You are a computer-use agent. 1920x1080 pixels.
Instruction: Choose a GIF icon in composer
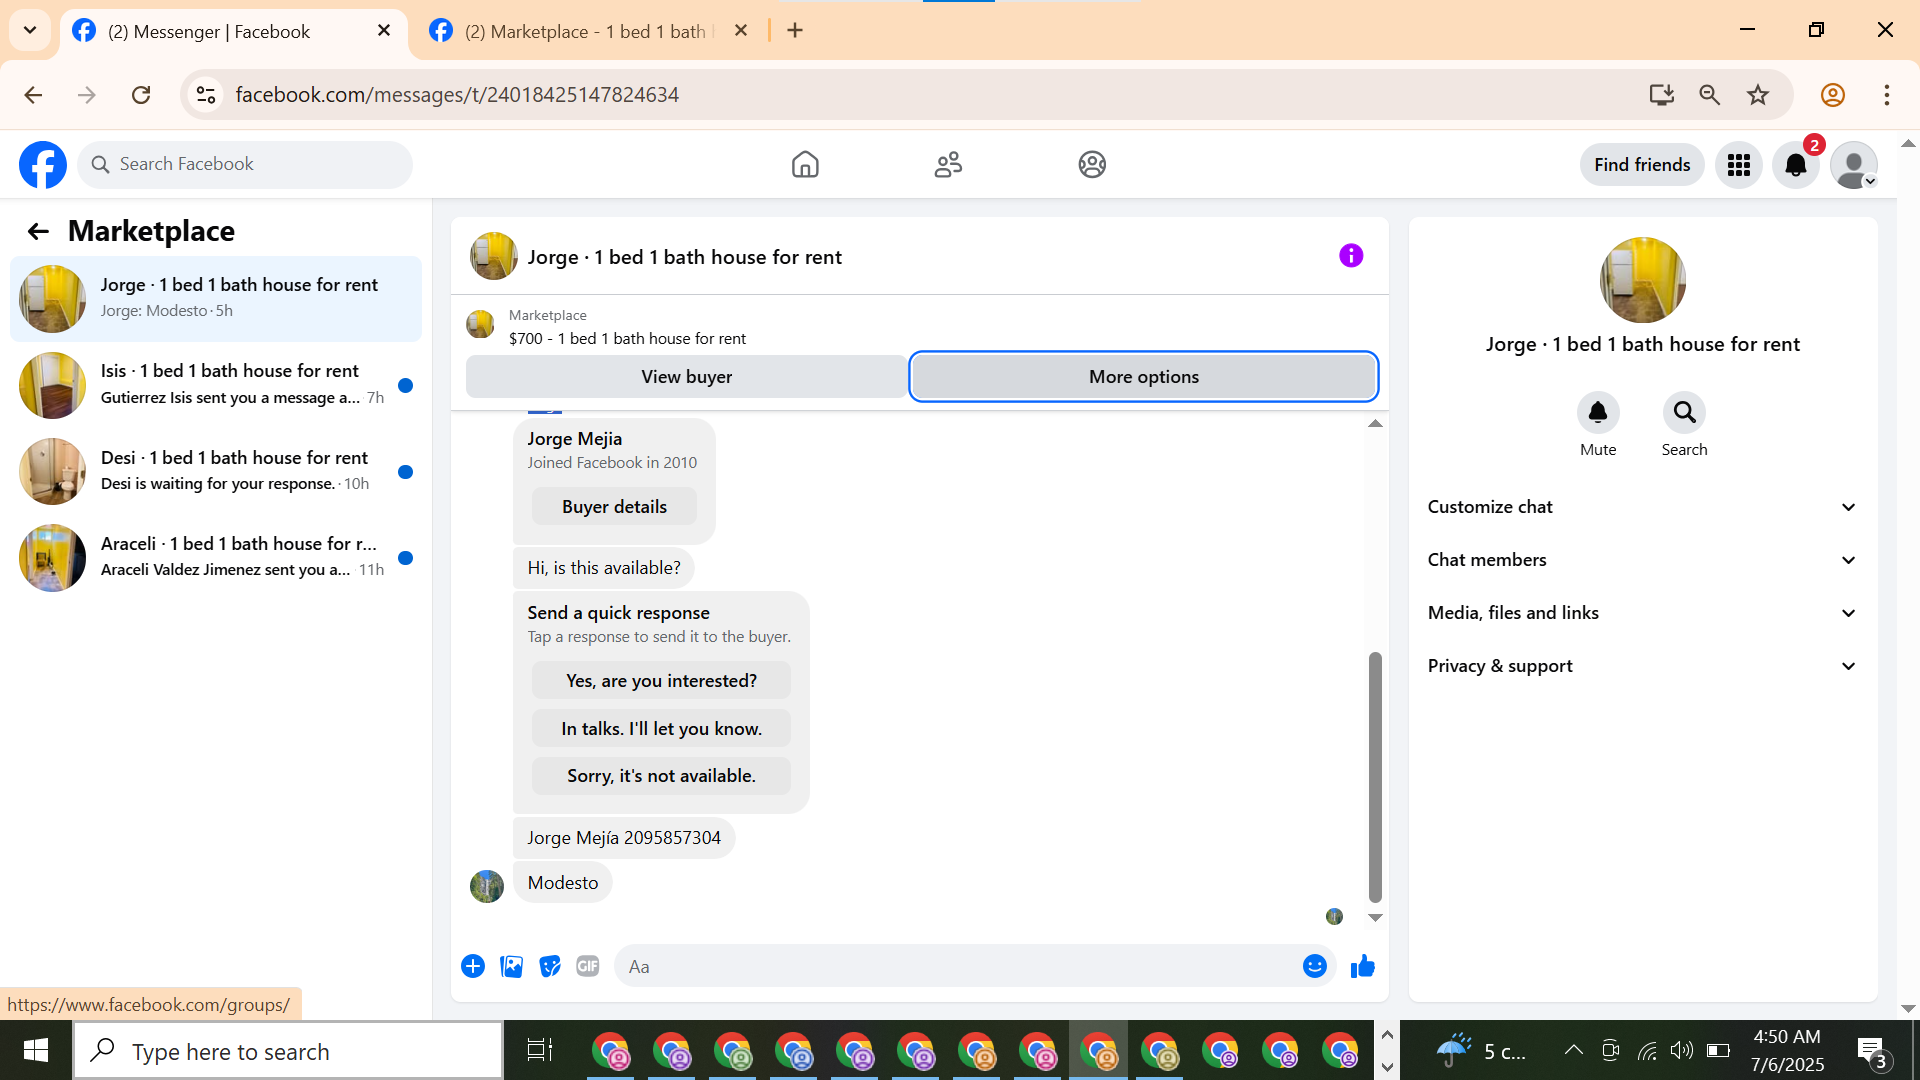[x=587, y=966]
